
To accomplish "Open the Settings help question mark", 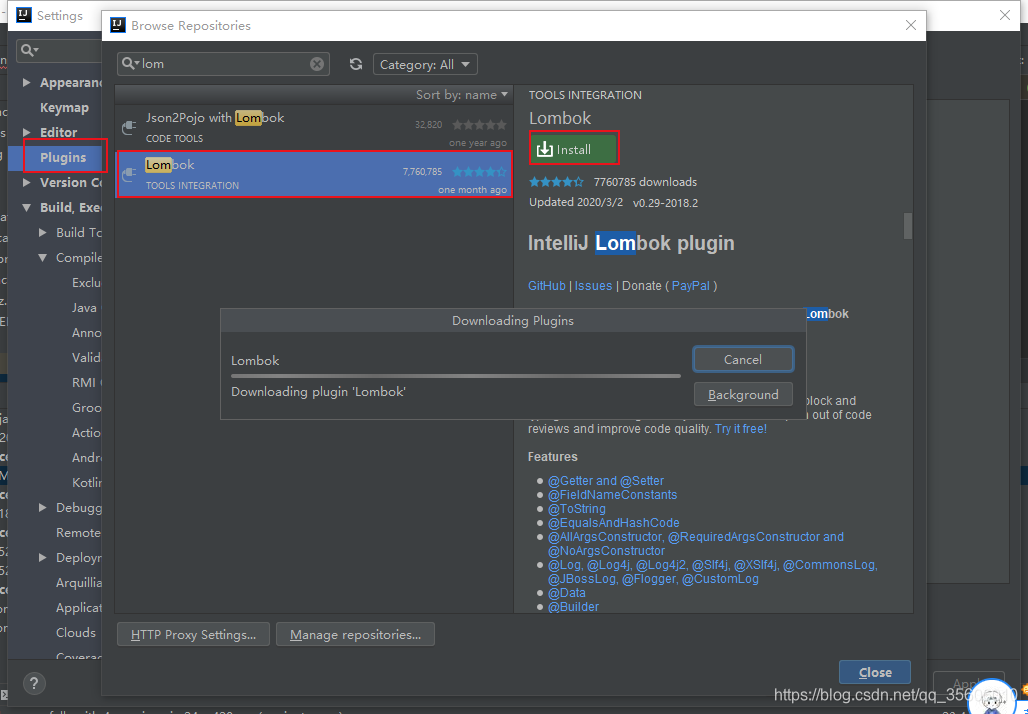I will pos(34,683).
